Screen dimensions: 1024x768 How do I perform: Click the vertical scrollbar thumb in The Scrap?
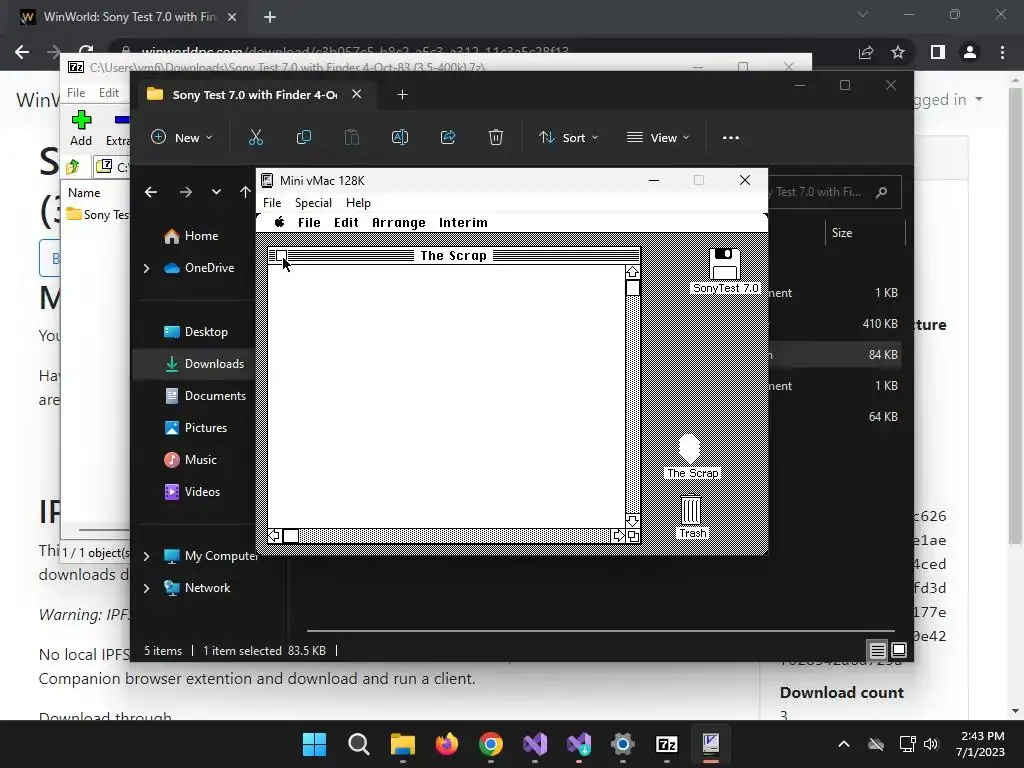tap(632, 288)
